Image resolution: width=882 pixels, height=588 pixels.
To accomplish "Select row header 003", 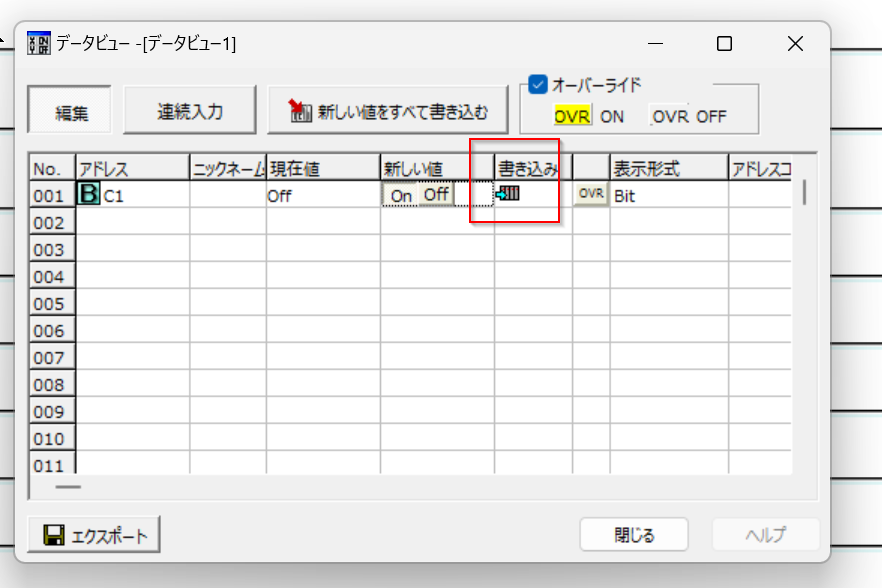I will [x=52, y=249].
